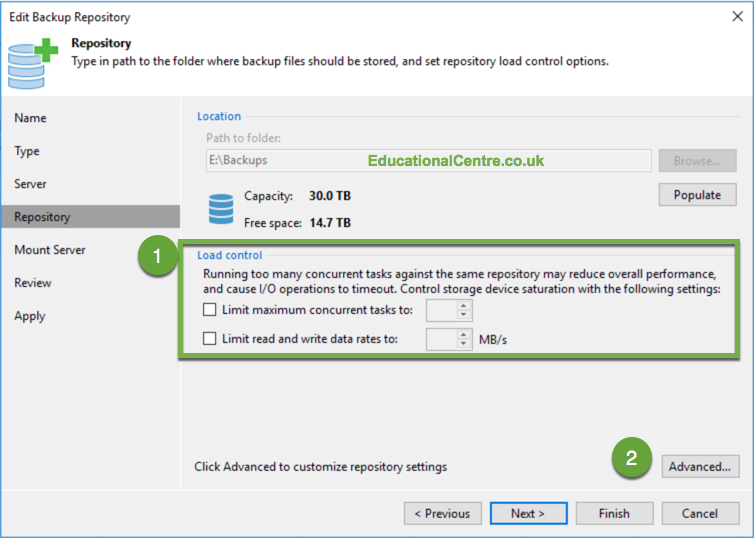Click the green number 2 annotation badge
The image size is (754, 538).
click(631, 457)
